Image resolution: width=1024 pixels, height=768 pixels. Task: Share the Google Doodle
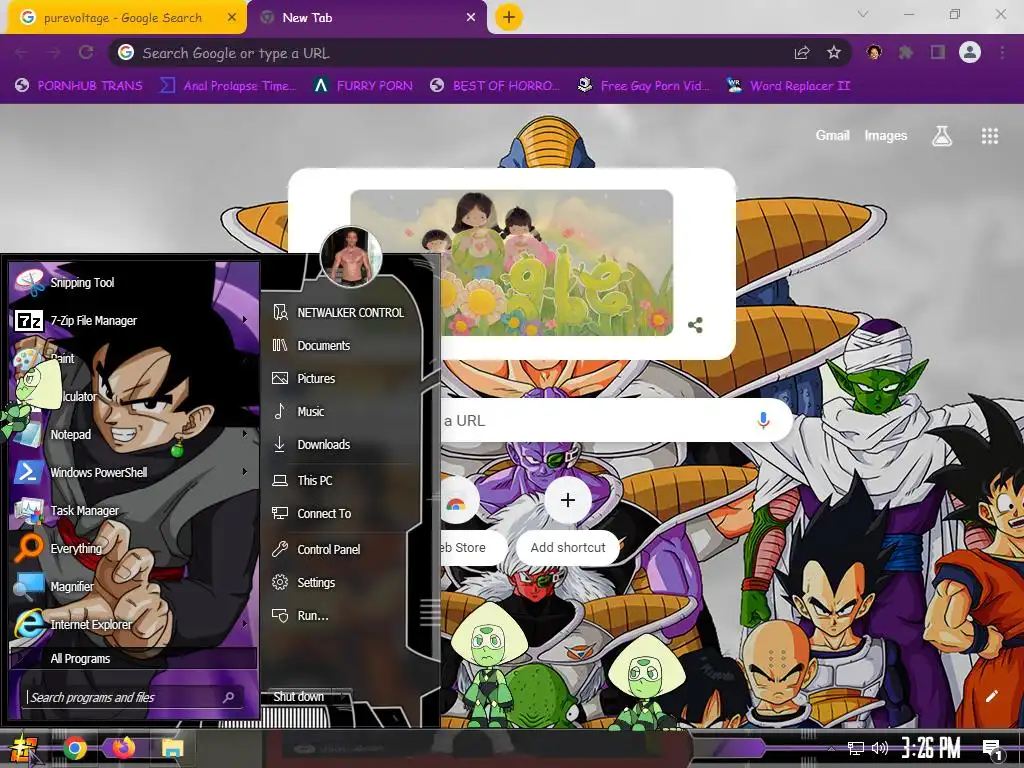click(696, 325)
